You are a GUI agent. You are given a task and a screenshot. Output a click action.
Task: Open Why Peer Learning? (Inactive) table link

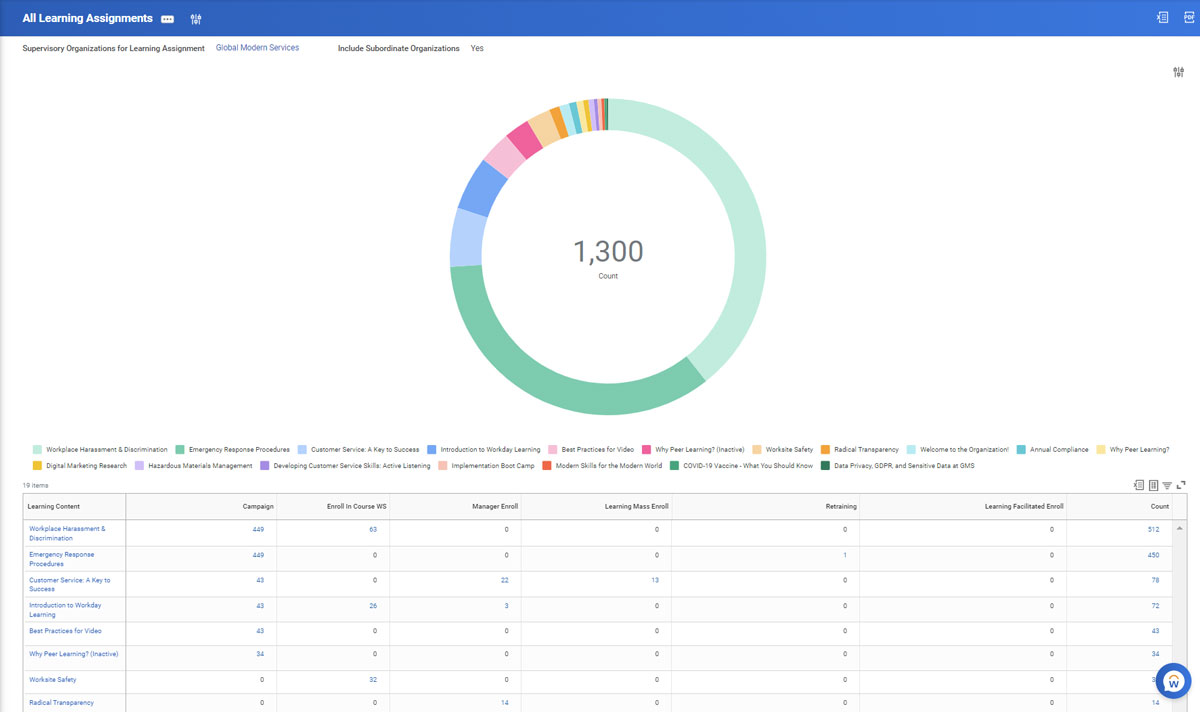pyautogui.click(x=74, y=654)
